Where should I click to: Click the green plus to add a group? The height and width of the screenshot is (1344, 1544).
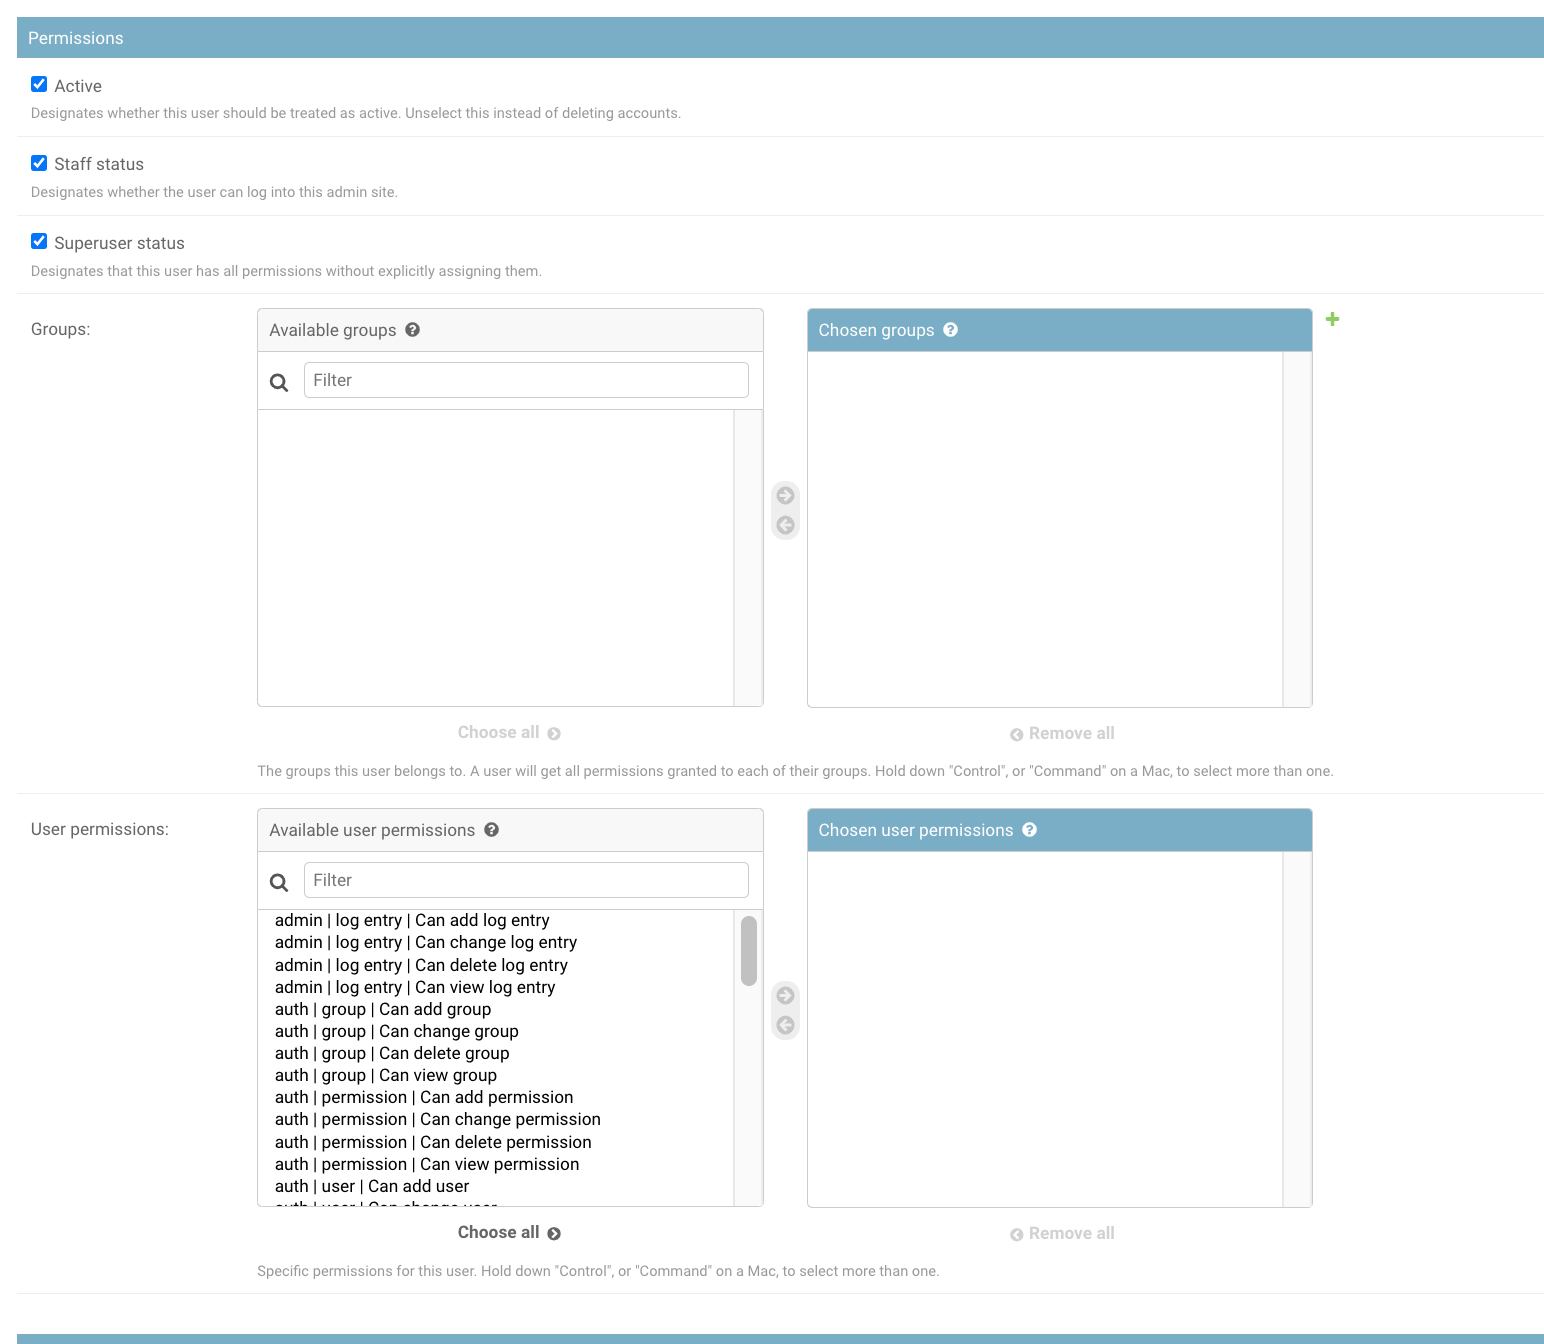point(1332,319)
